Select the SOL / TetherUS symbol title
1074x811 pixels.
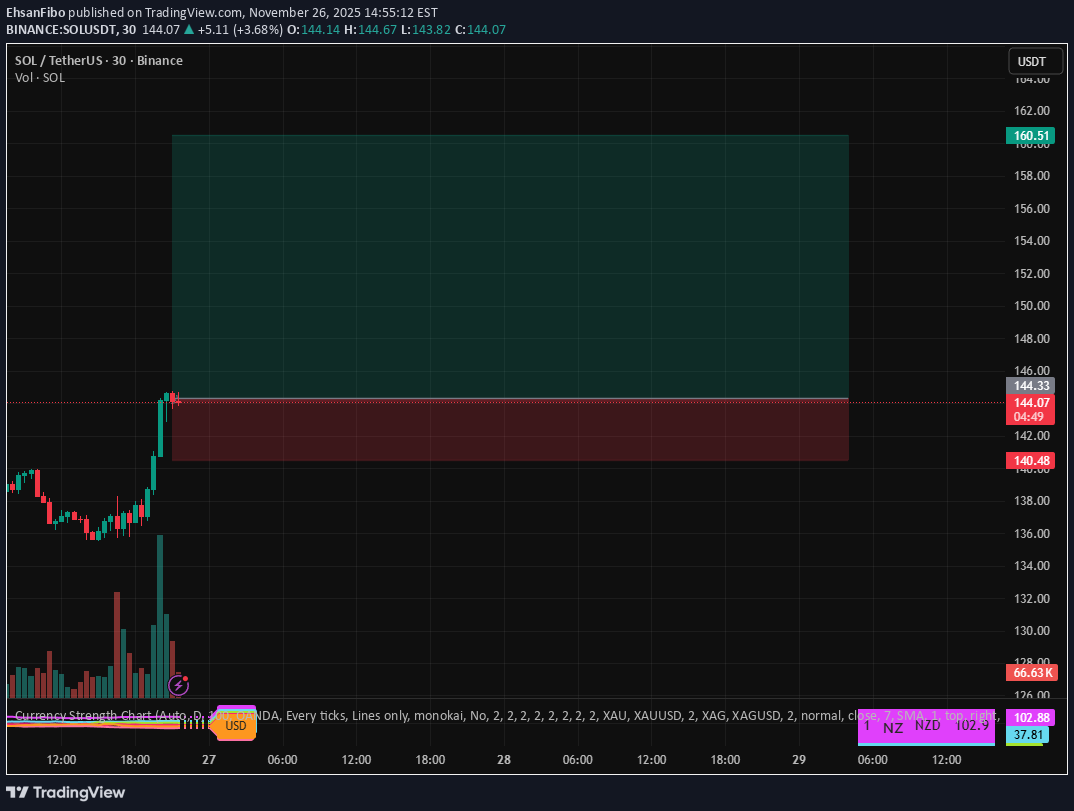pos(98,60)
